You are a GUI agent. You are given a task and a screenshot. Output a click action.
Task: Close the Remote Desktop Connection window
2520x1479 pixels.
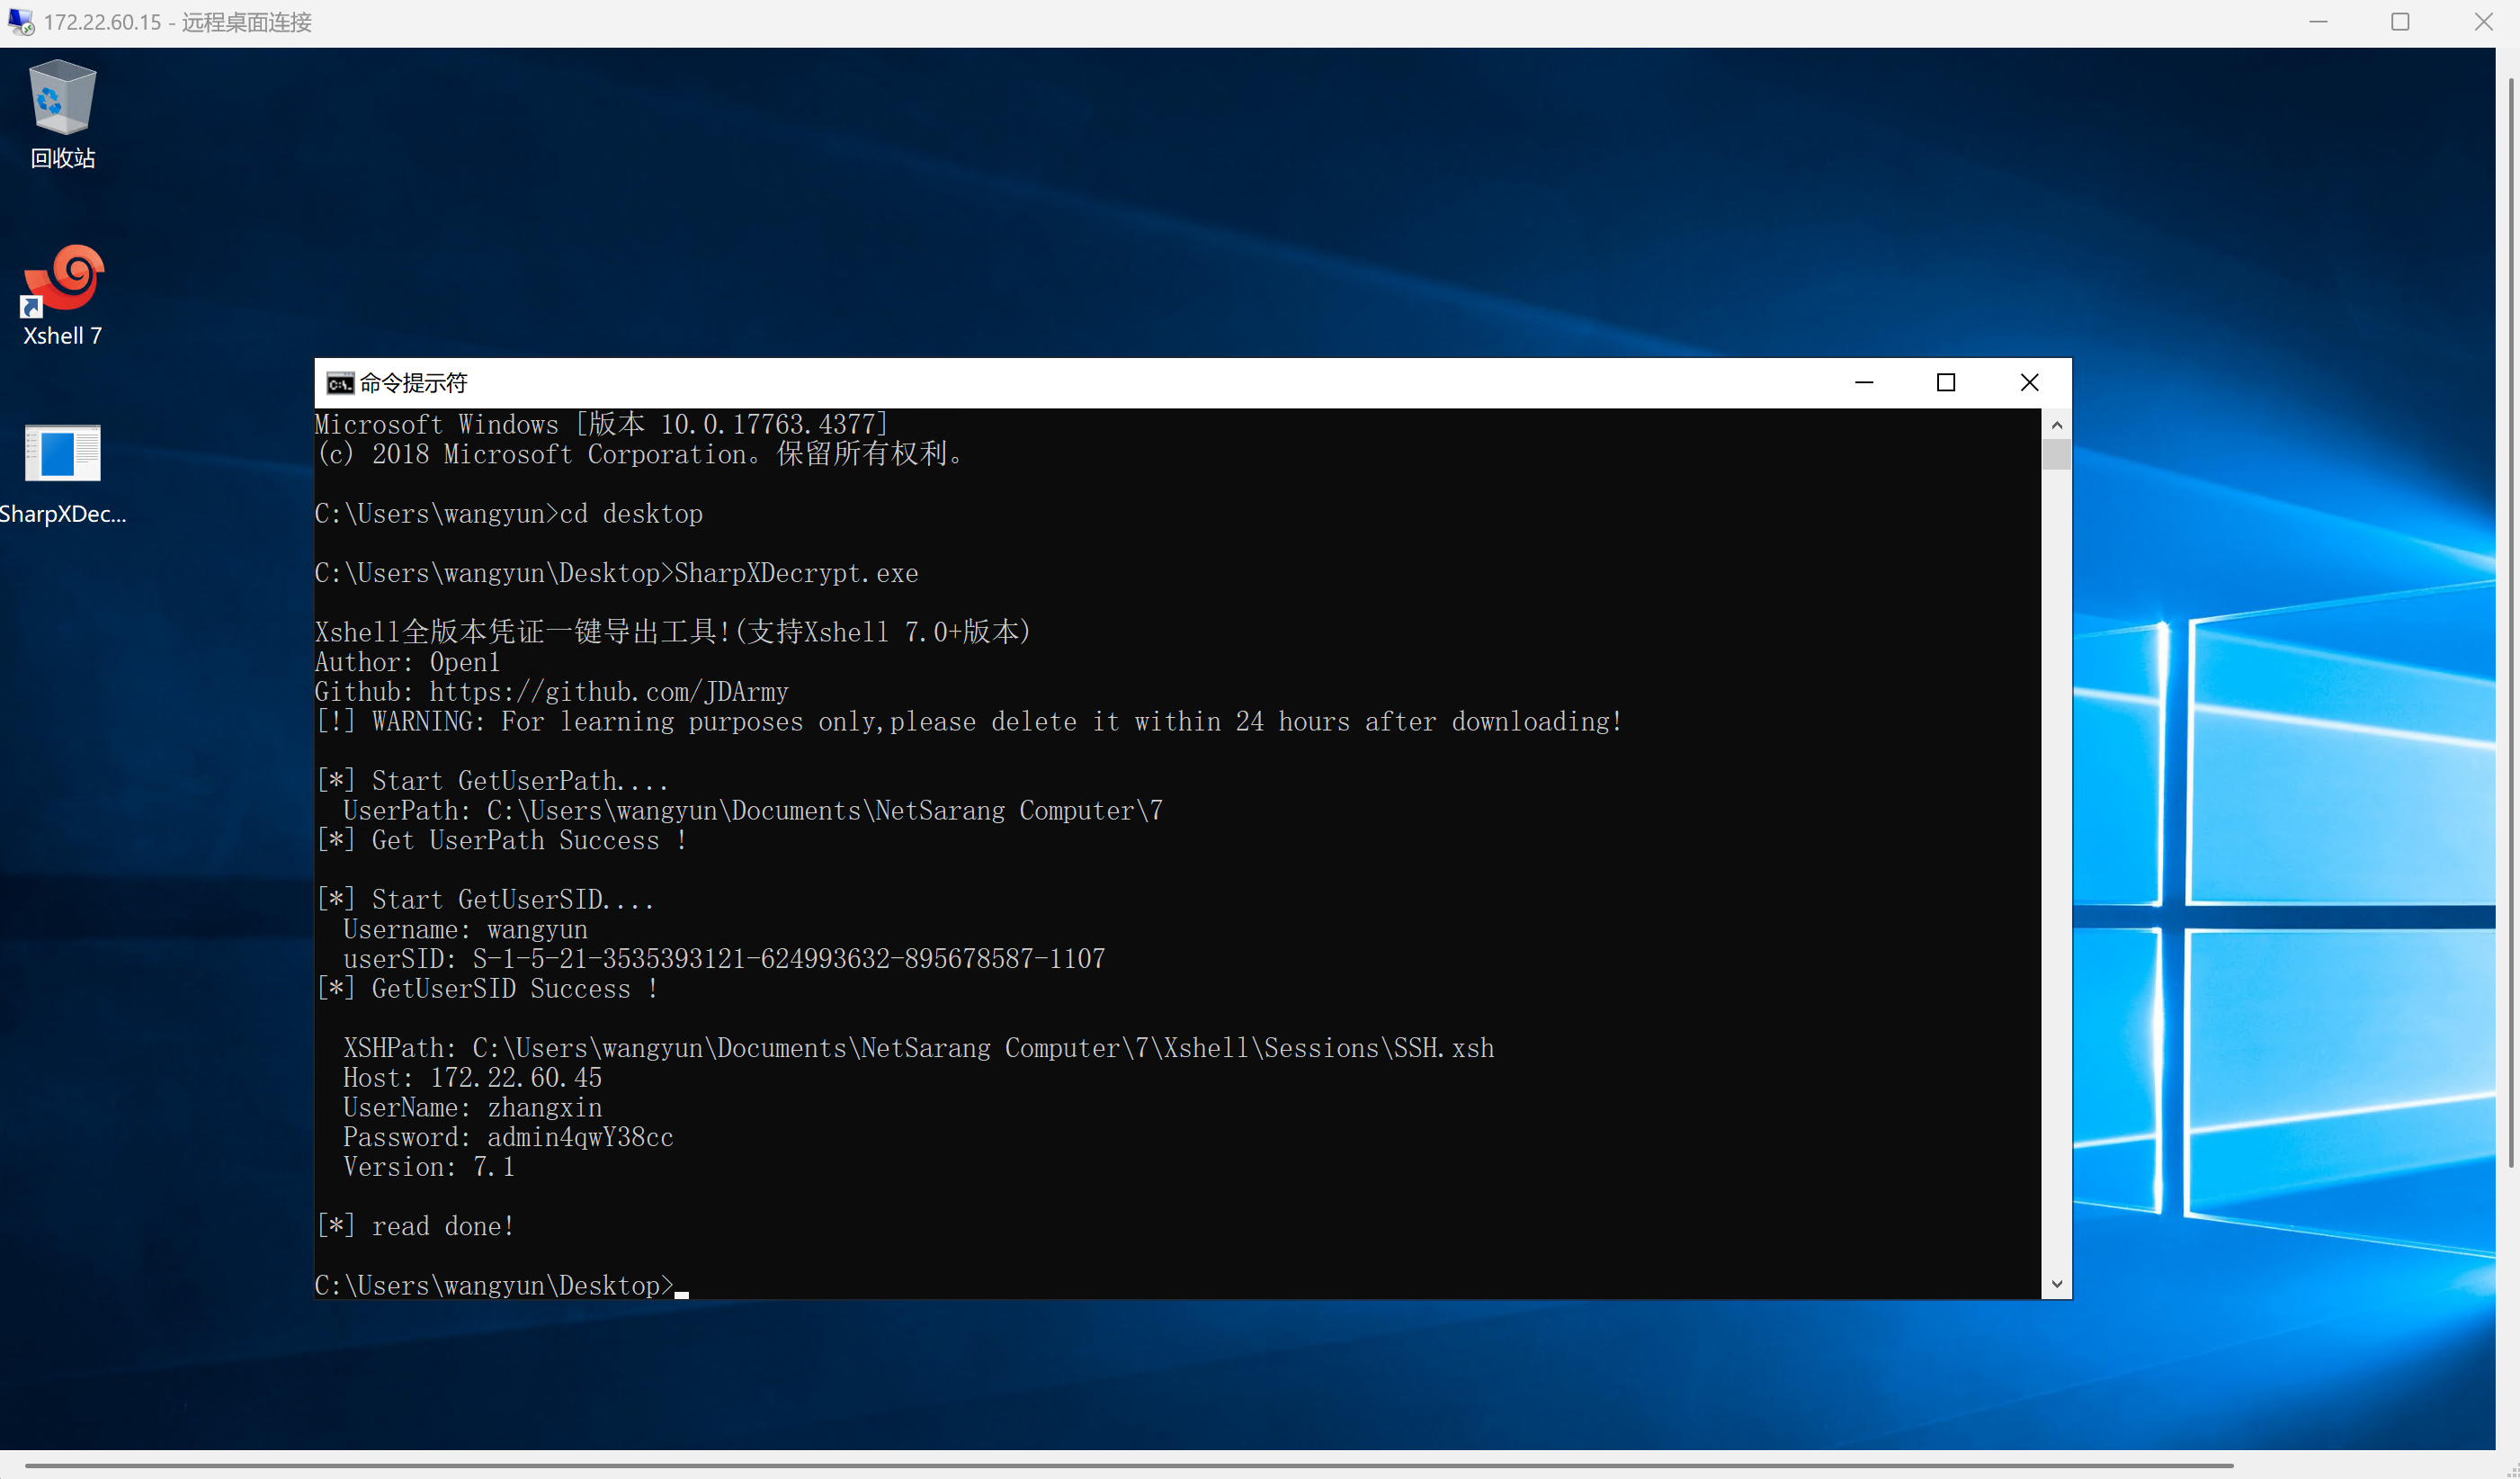pos(2483,22)
